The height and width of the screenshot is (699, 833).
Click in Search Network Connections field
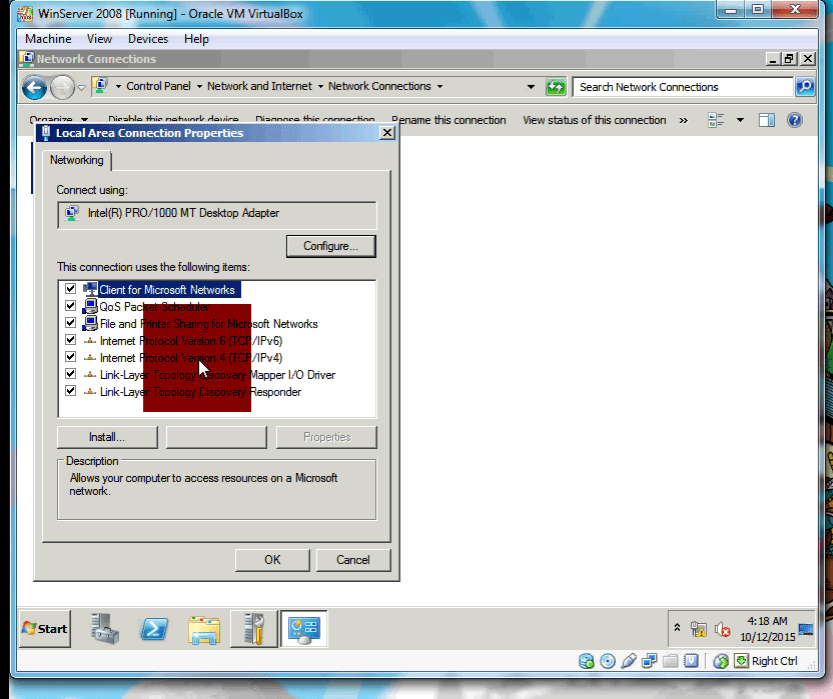tap(683, 87)
